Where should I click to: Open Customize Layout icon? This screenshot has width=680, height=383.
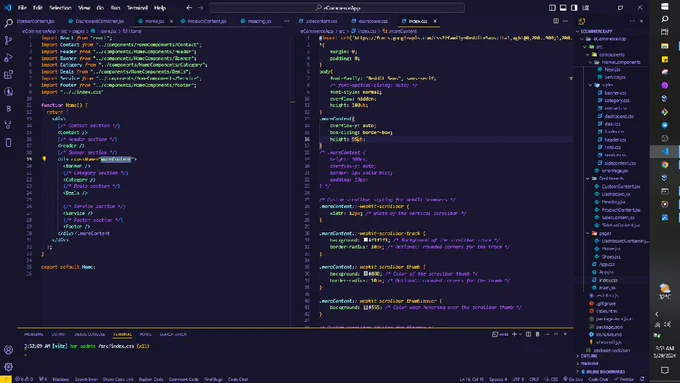point(585,7)
